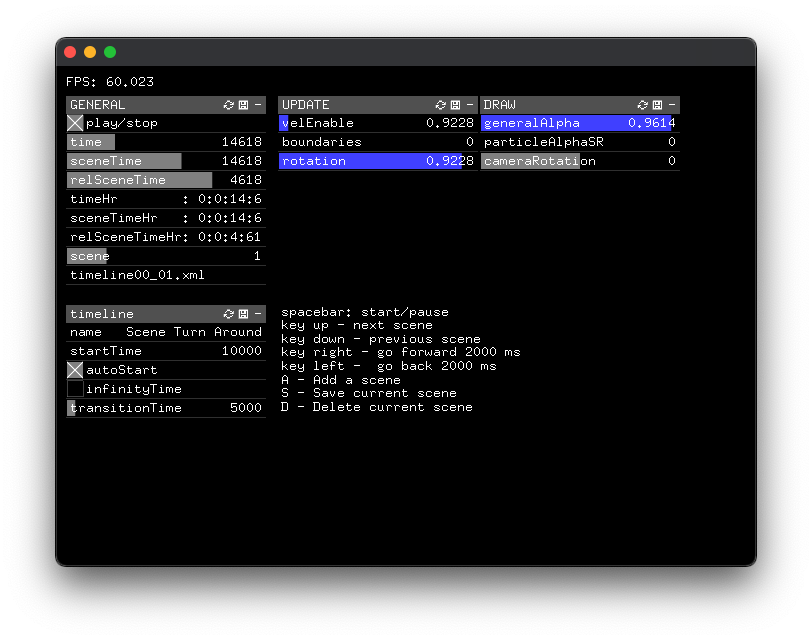This screenshot has width=812, height=640.
Task: Click the 'spacebar: start/pause' help text
Action: 365,312
